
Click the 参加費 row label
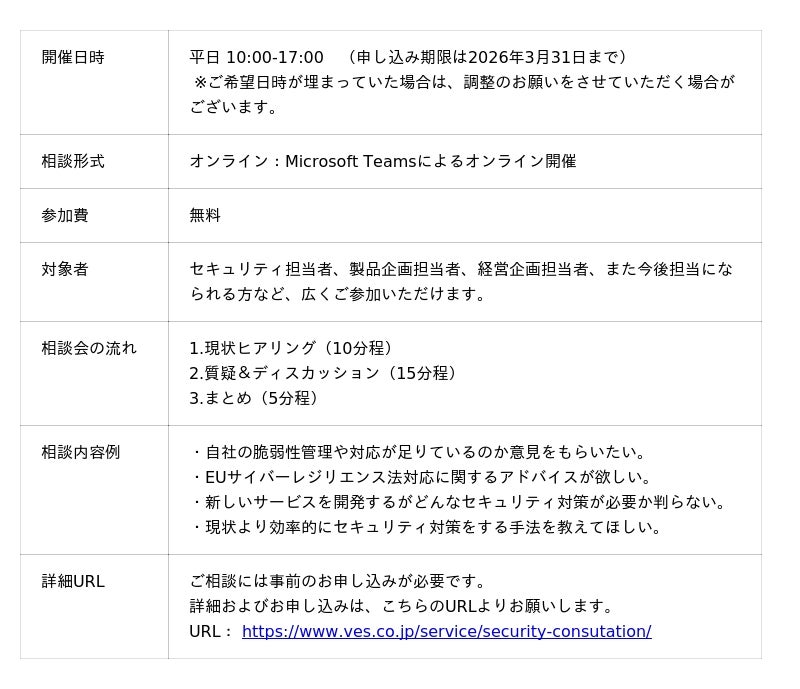tap(65, 215)
